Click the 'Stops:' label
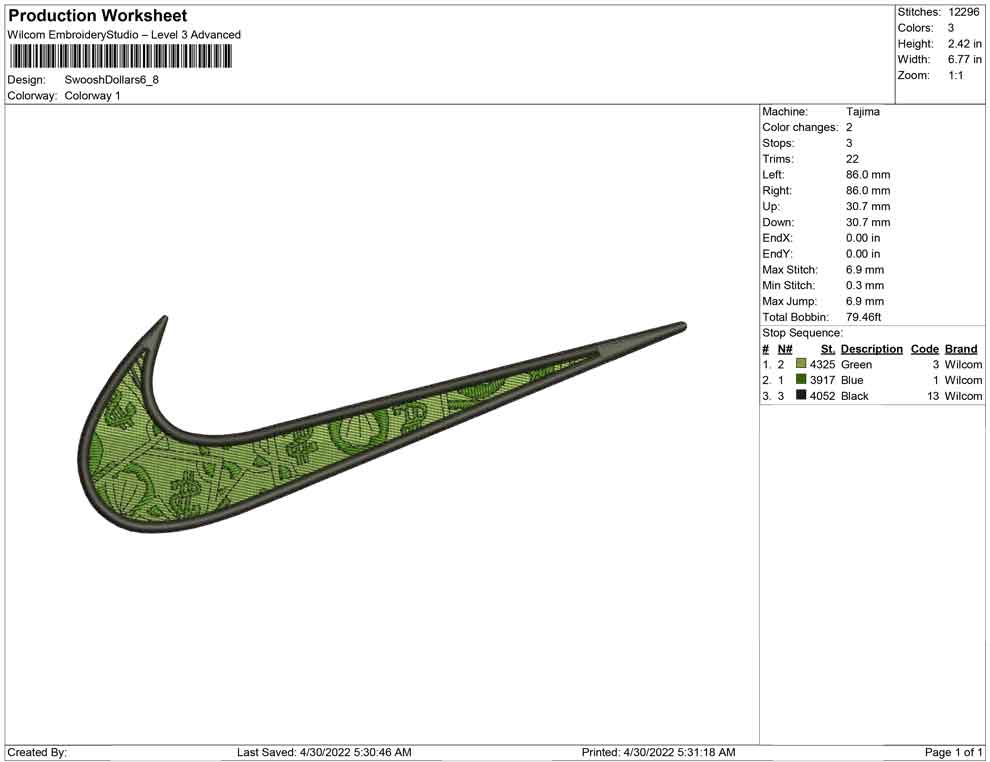Image resolution: width=990 pixels, height=762 pixels. [778, 143]
